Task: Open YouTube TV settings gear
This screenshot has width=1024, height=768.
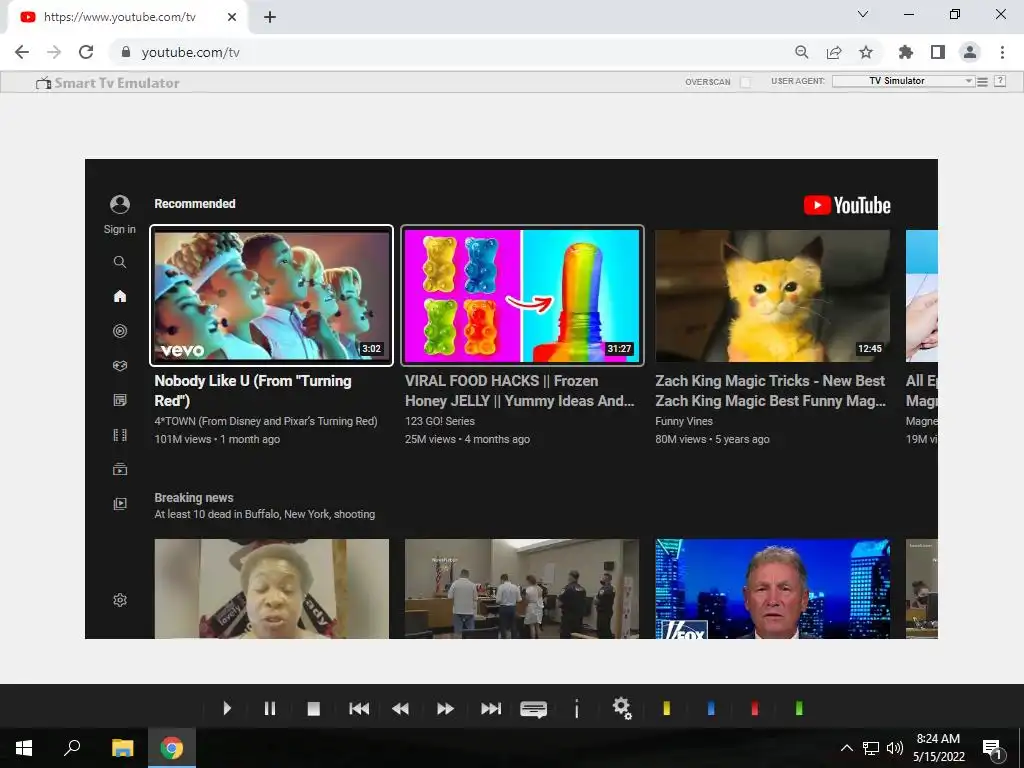Action: click(x=120, y=600)
